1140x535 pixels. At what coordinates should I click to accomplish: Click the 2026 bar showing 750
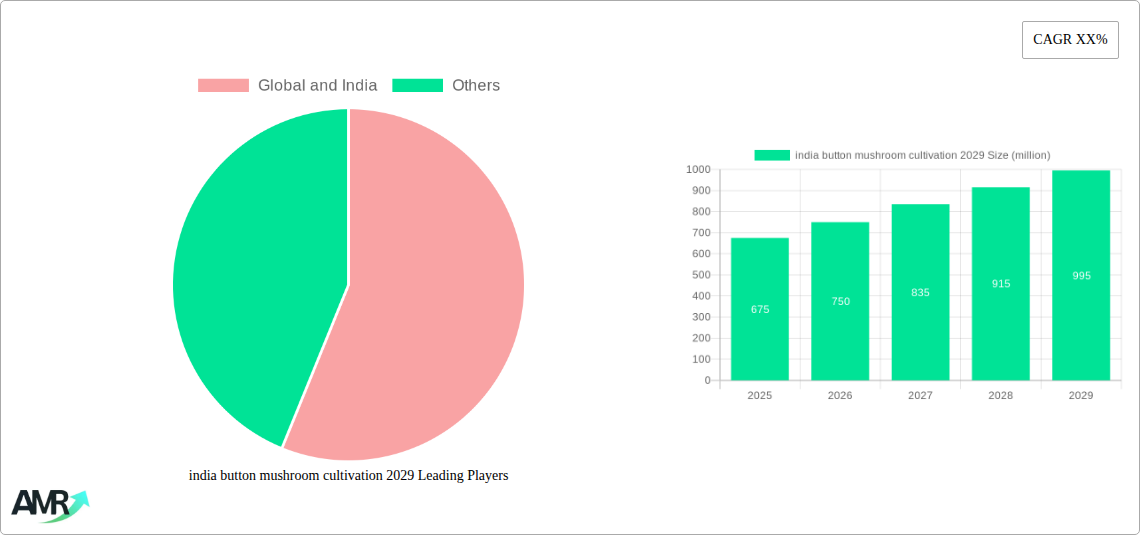point(840,301)
